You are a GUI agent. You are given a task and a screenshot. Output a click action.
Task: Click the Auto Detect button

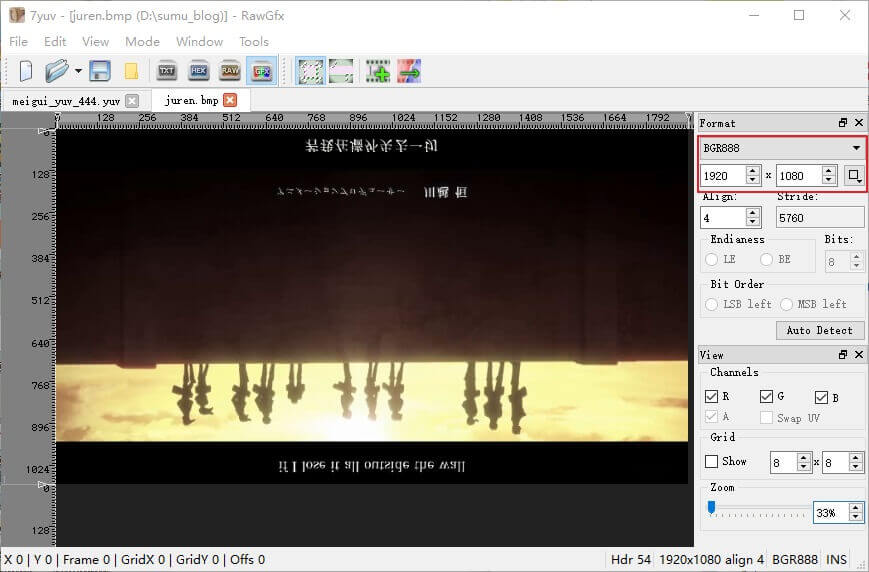click(819, 330)
